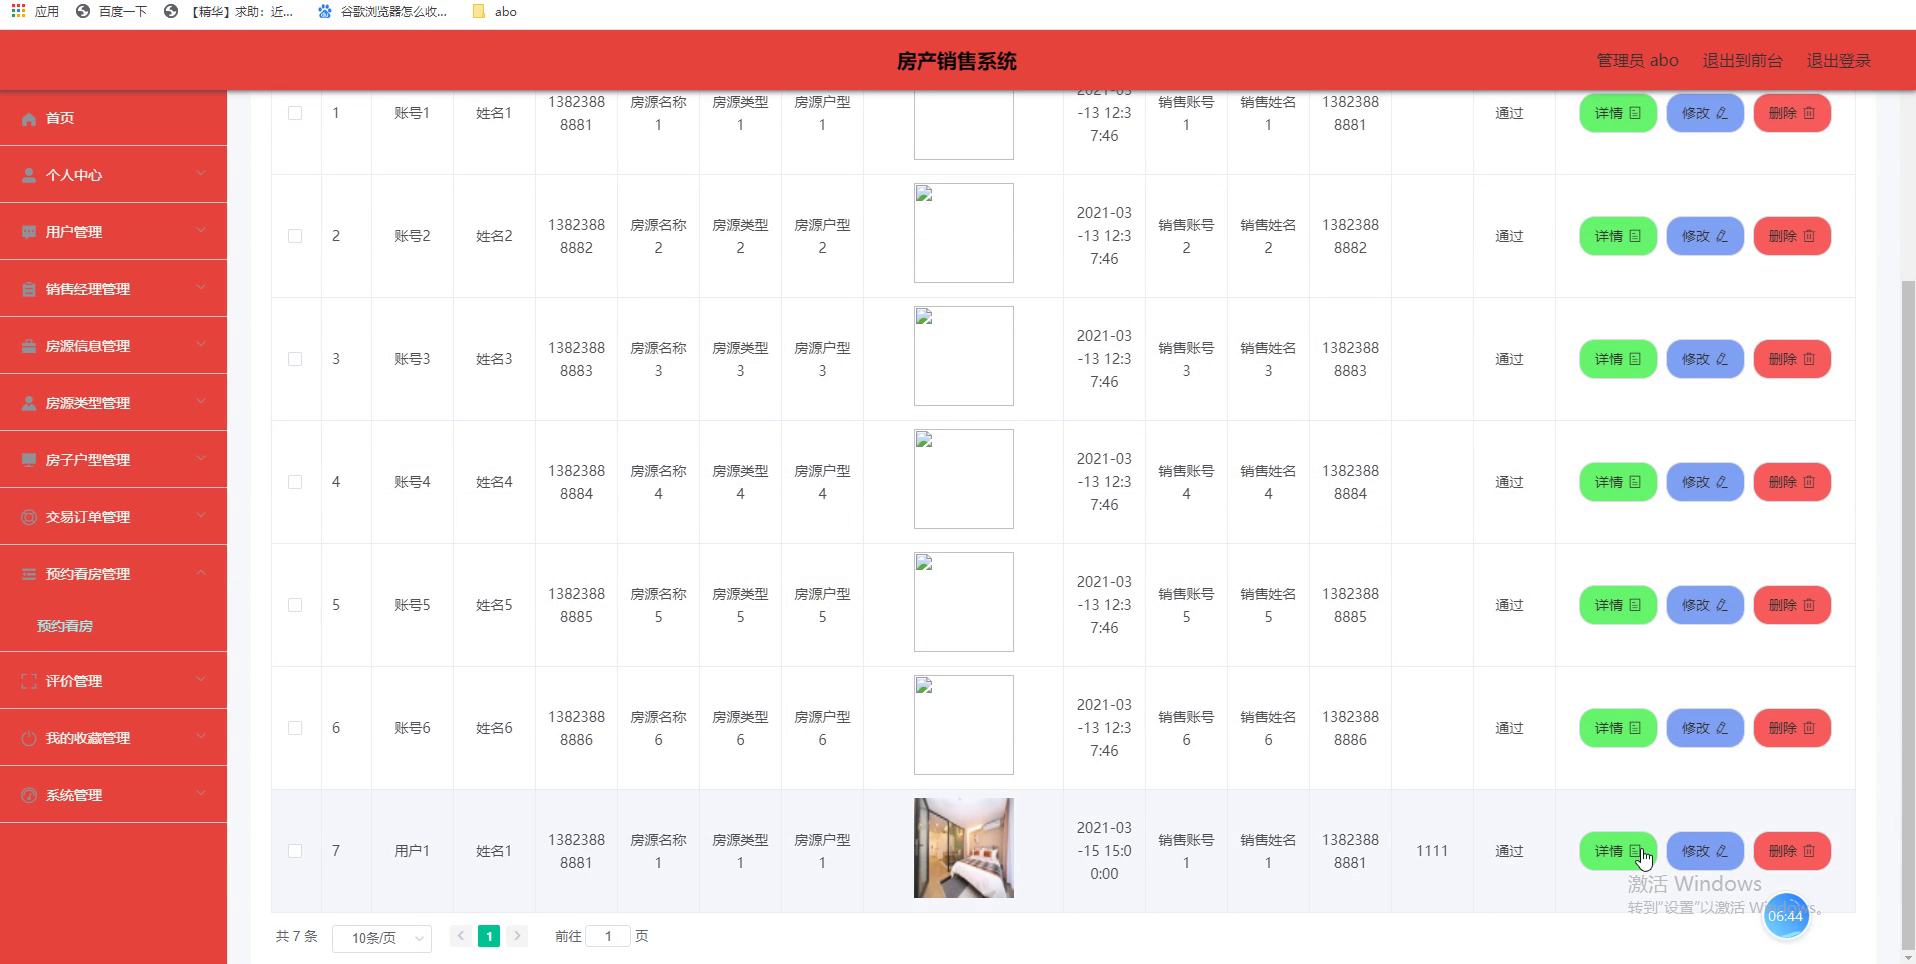Click the 共 7 条 total count text
1916x964 pixels.
(297, 936)
